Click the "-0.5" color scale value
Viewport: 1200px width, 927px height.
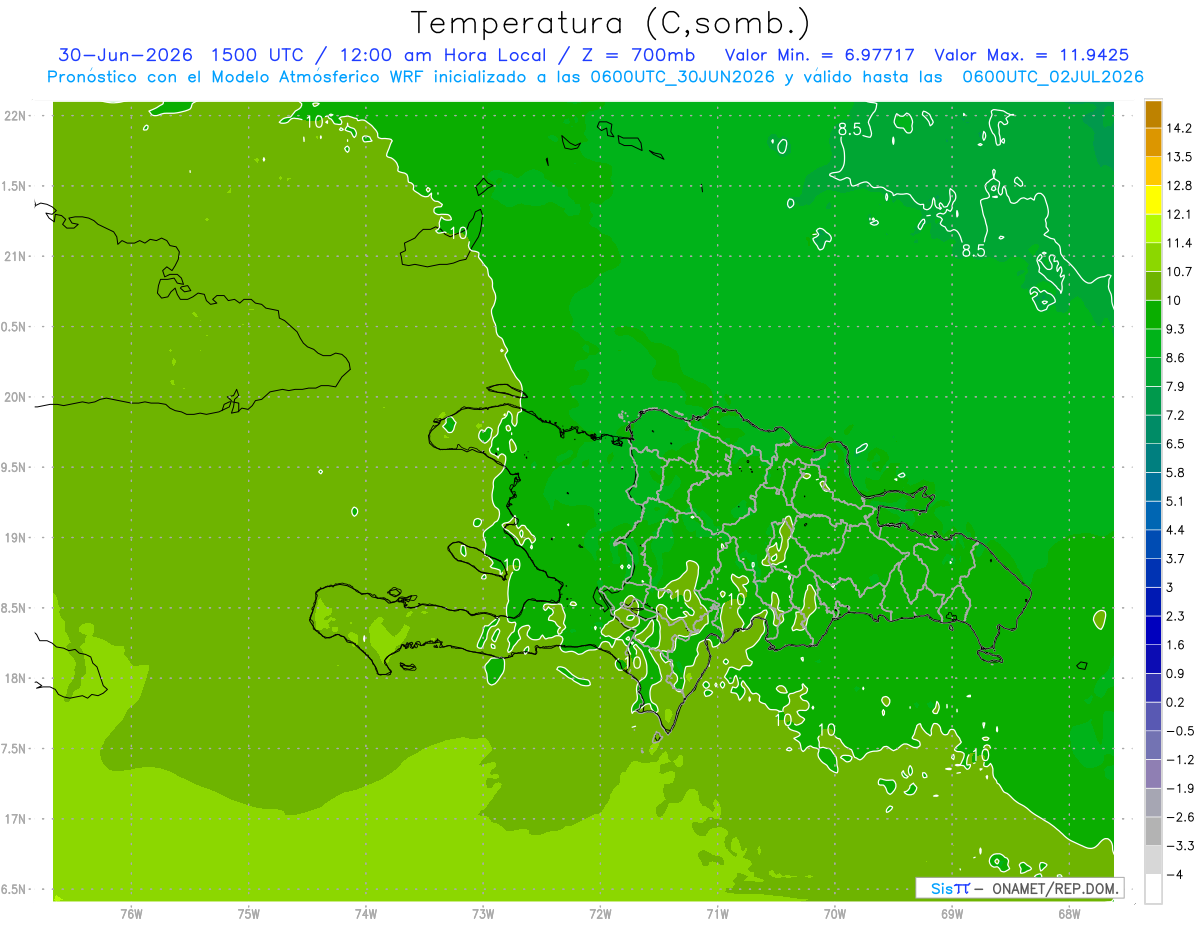pos(1180,730)
